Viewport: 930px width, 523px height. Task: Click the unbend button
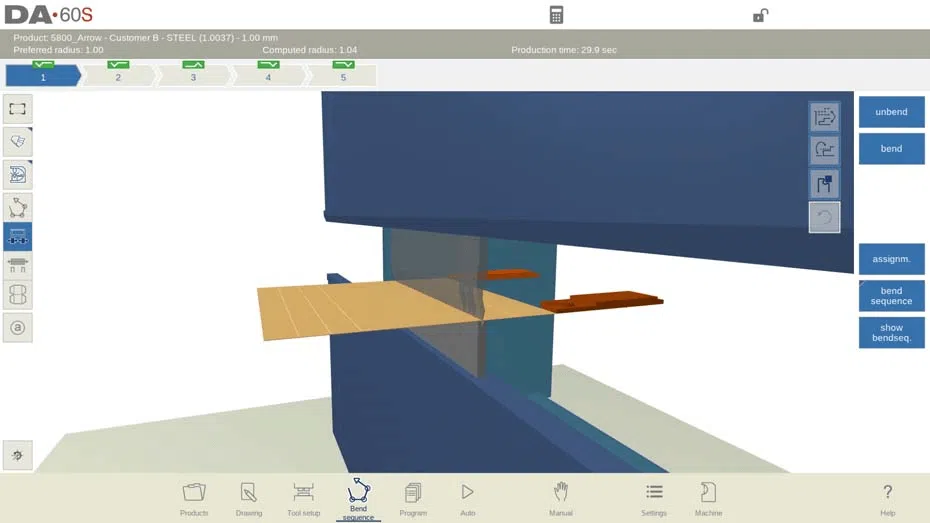tap(891, 112)
